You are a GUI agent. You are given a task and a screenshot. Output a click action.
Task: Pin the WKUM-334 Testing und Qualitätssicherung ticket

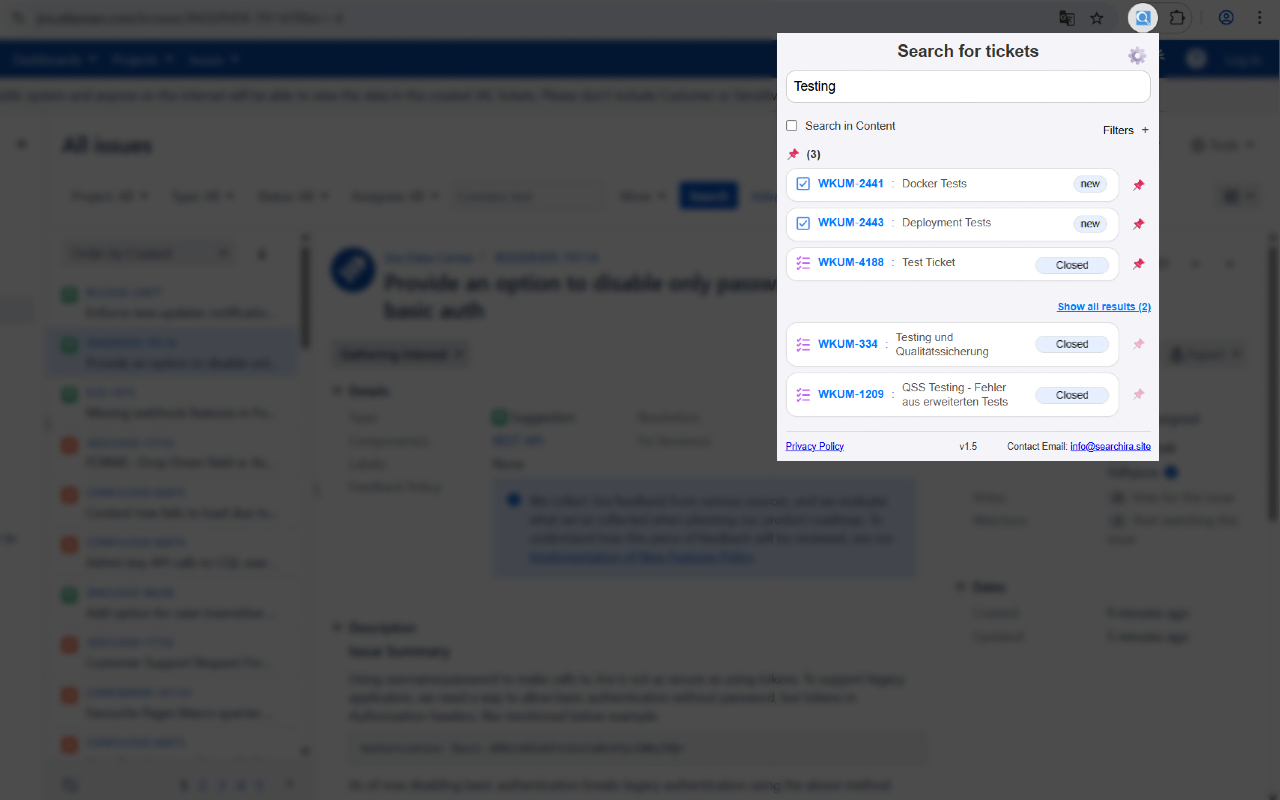pyautogui.click(x=1138, y=343)
